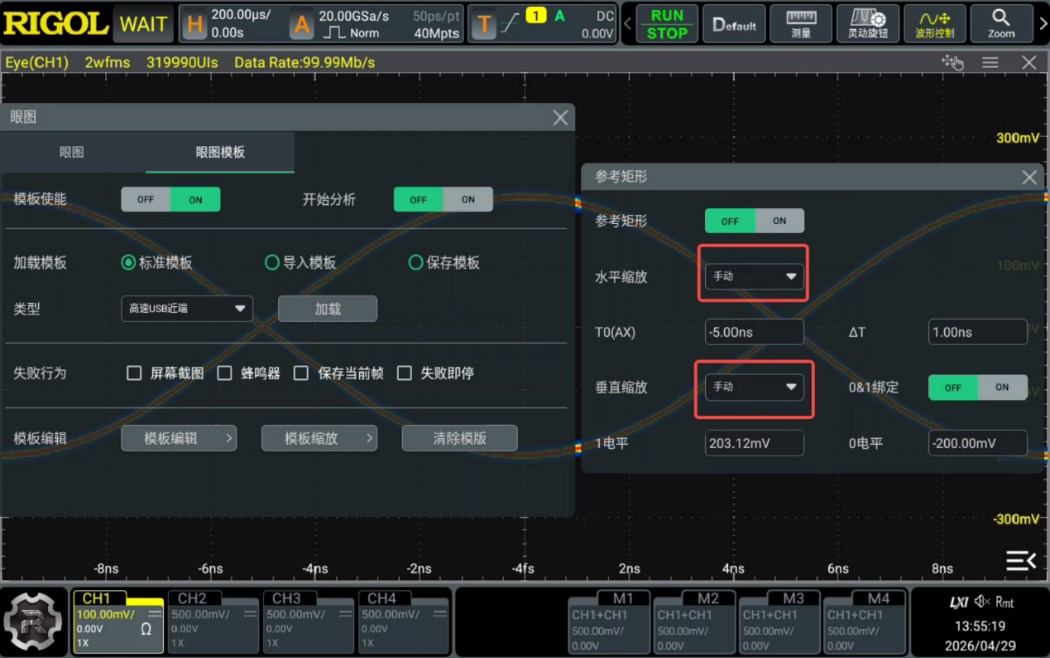
Task: Click the RIGOL gear logo at bottom-left
Action: 33,621
